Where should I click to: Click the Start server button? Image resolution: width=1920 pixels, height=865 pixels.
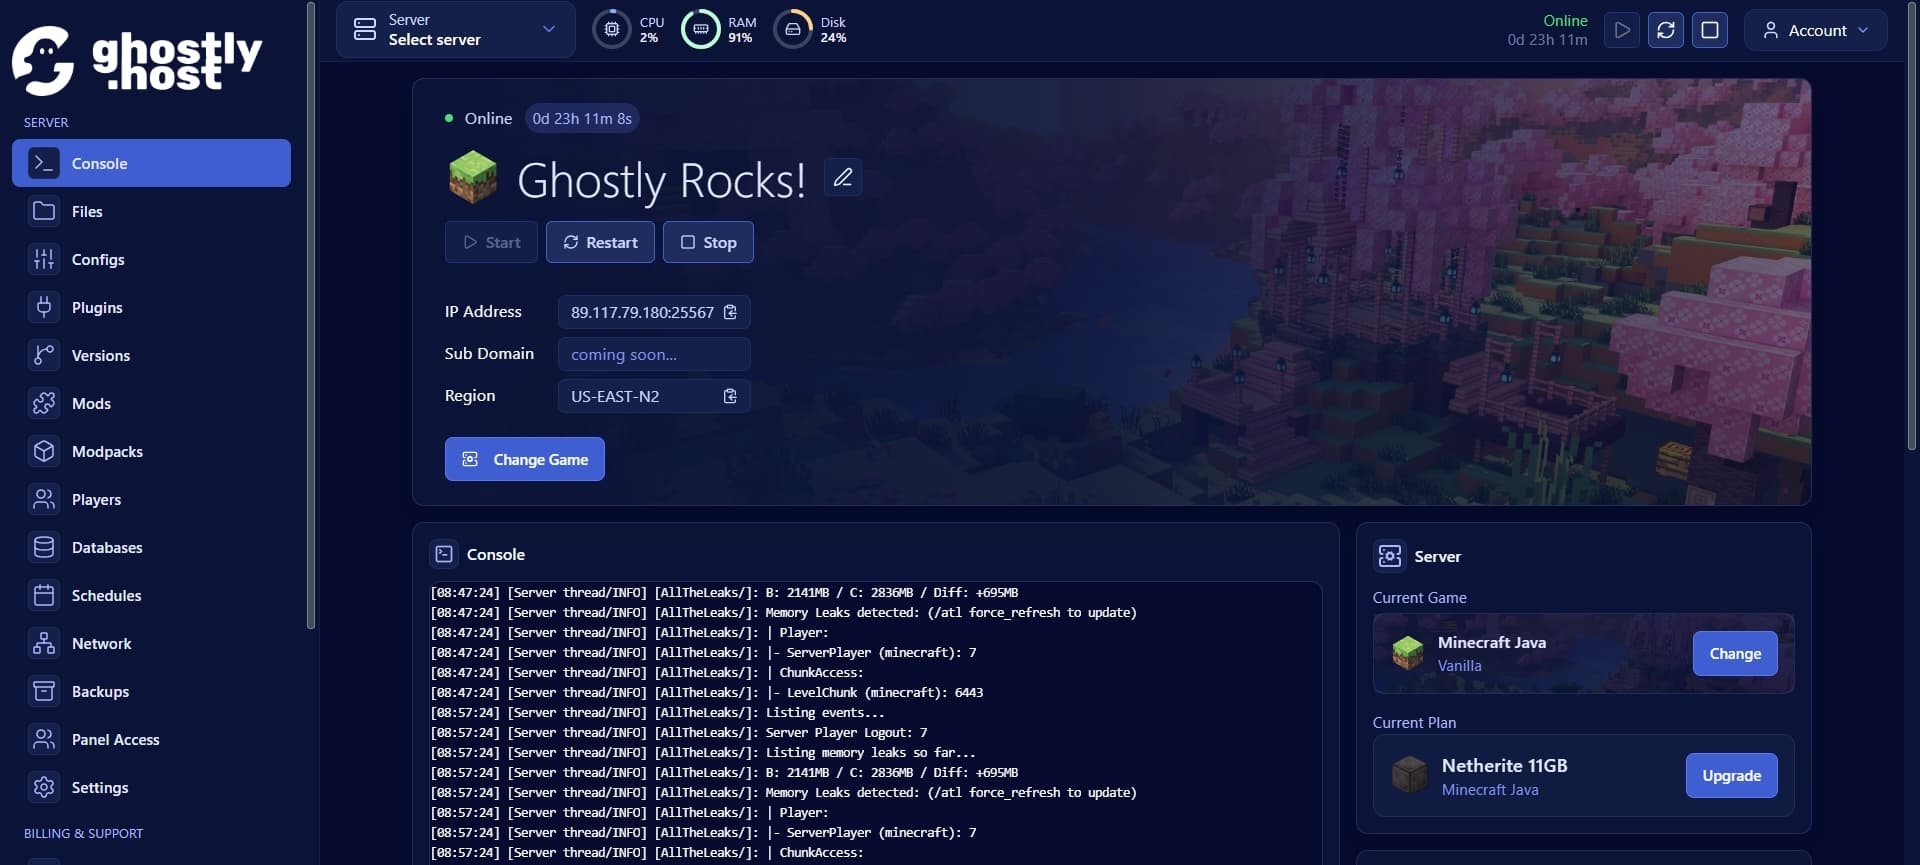[491, 242]
